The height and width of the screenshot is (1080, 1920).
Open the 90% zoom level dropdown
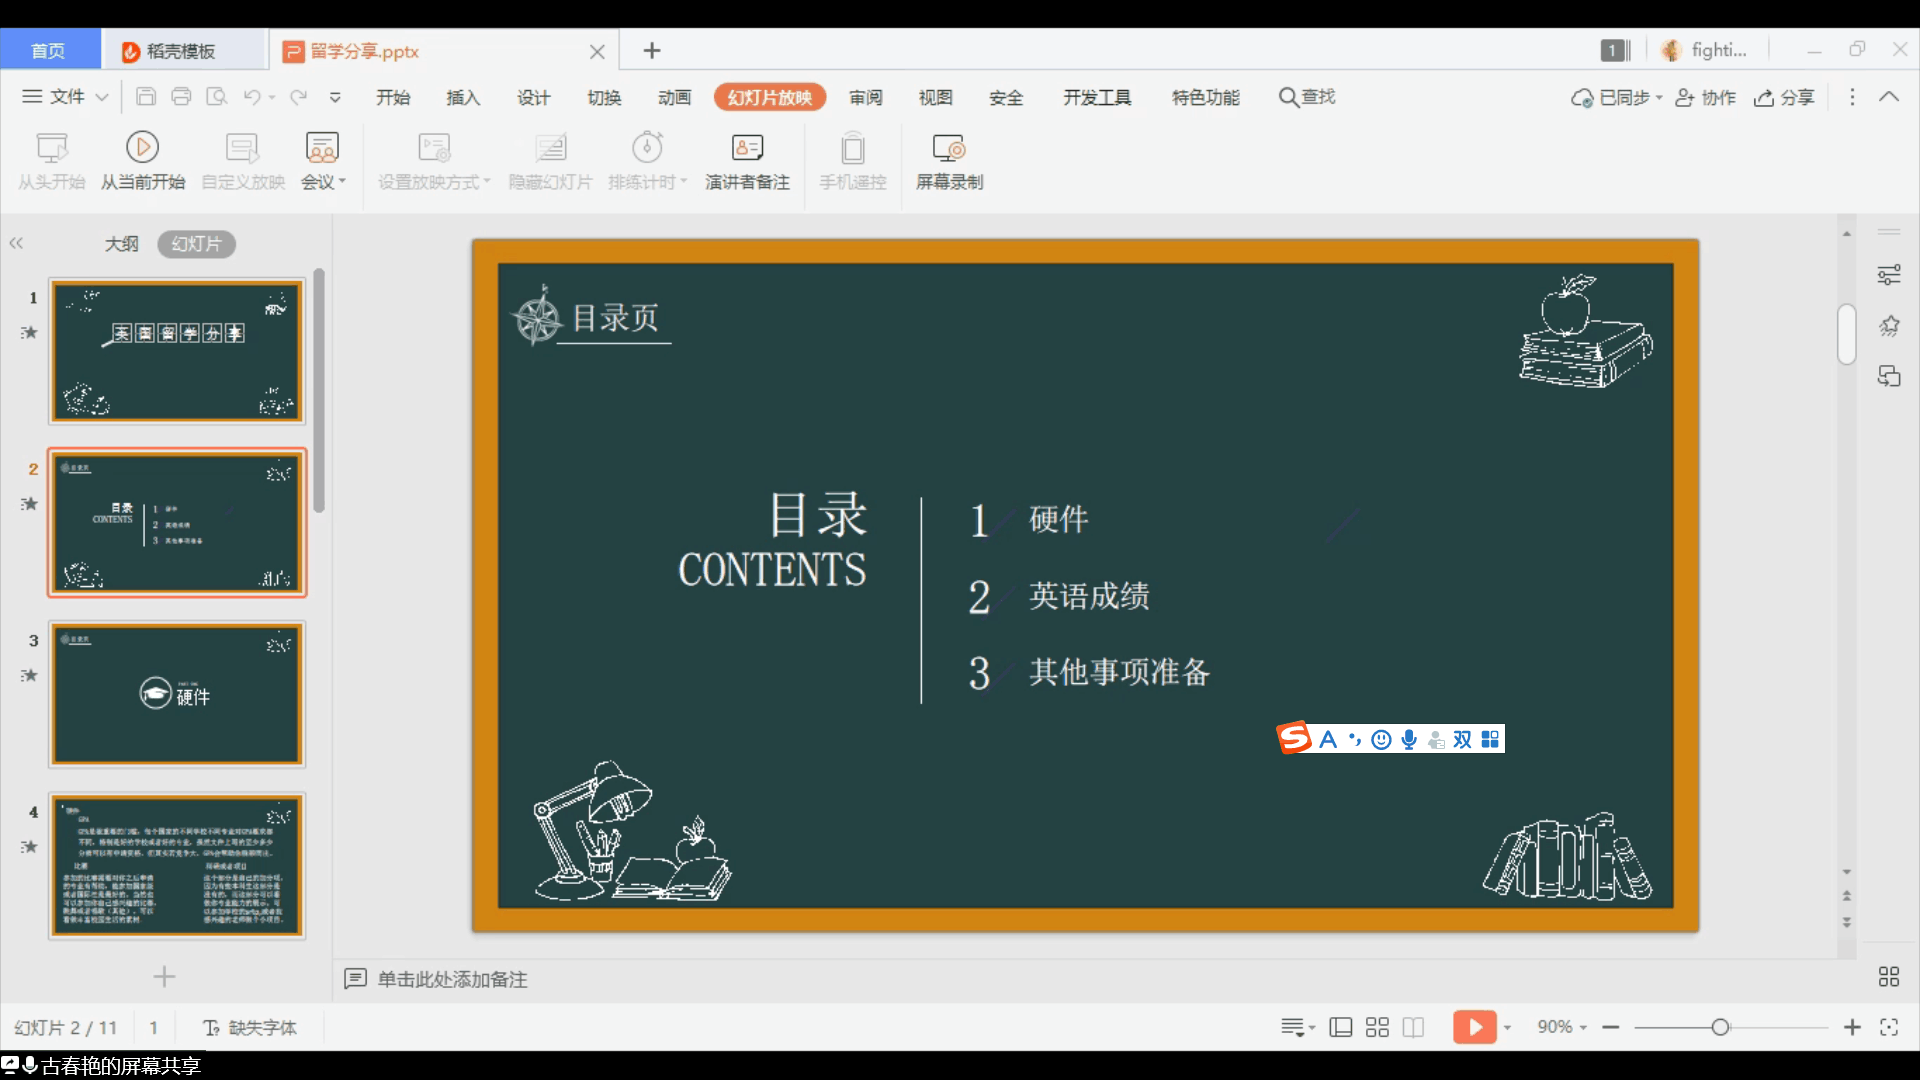1563,1027
